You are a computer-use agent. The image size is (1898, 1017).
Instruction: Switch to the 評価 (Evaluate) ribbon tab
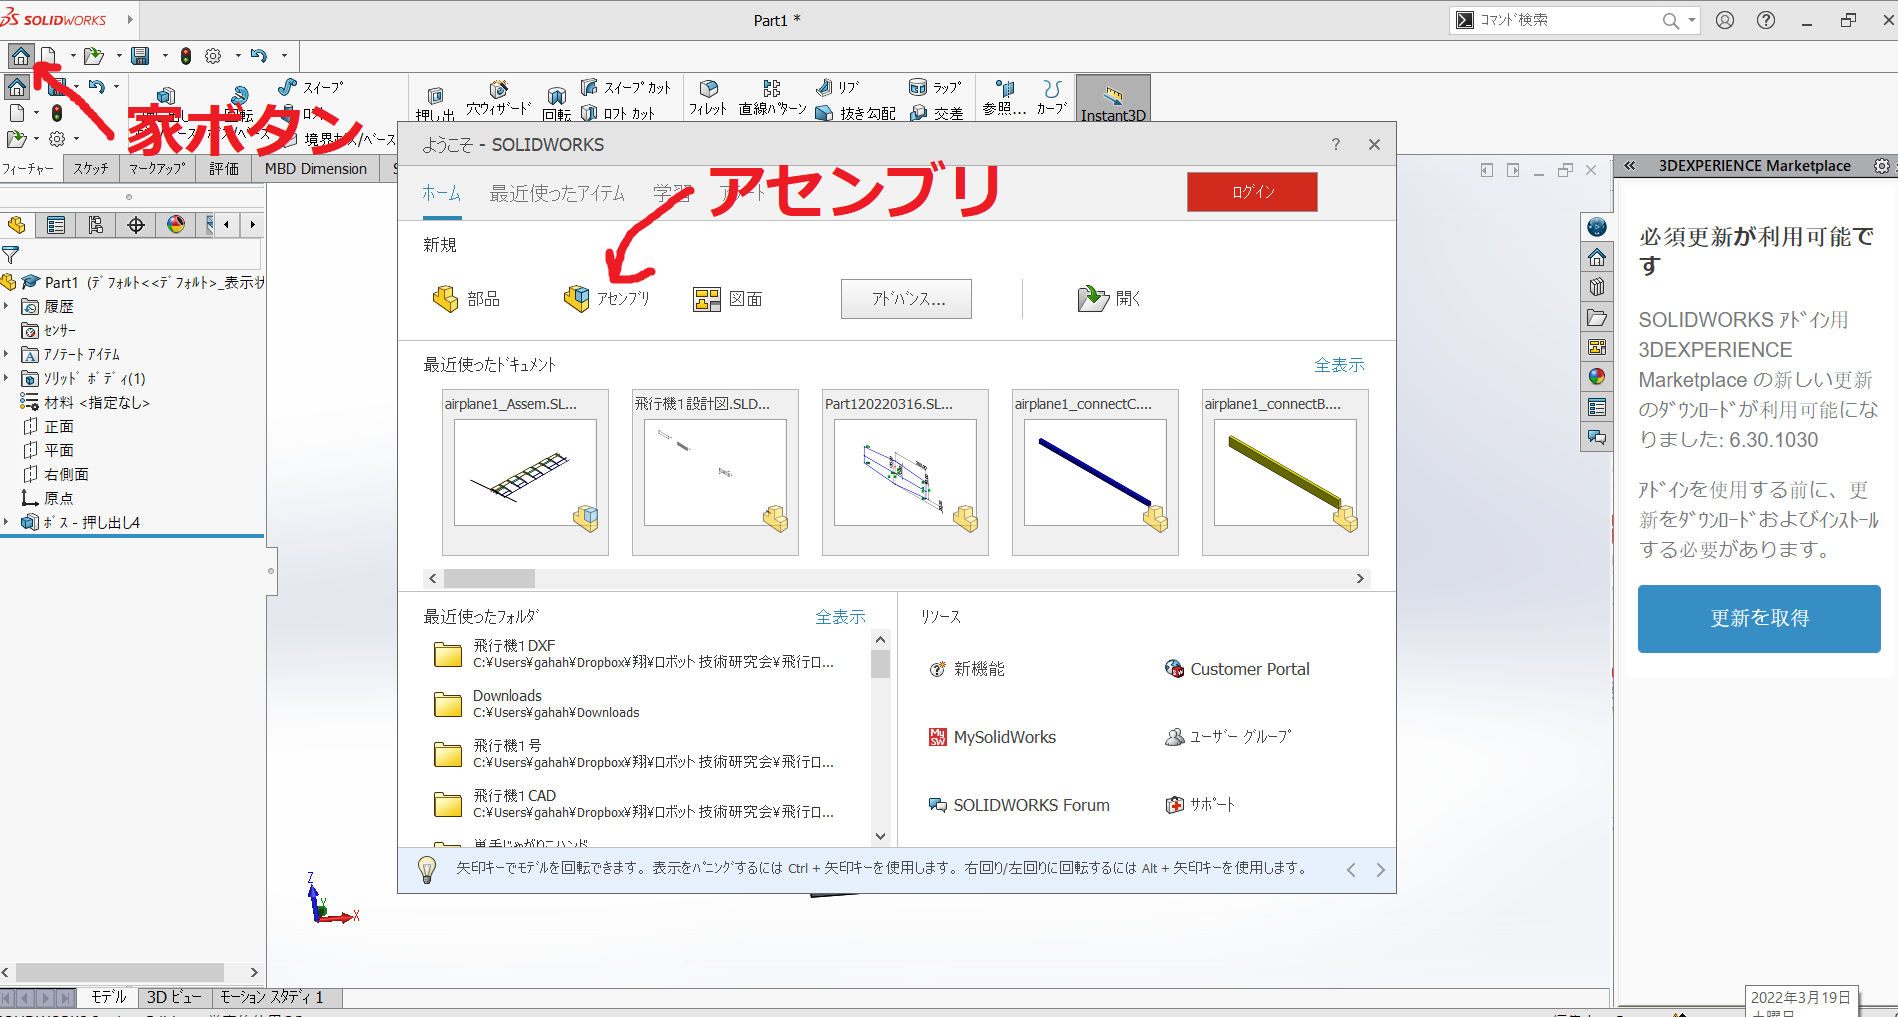click(x=224, y=169)
